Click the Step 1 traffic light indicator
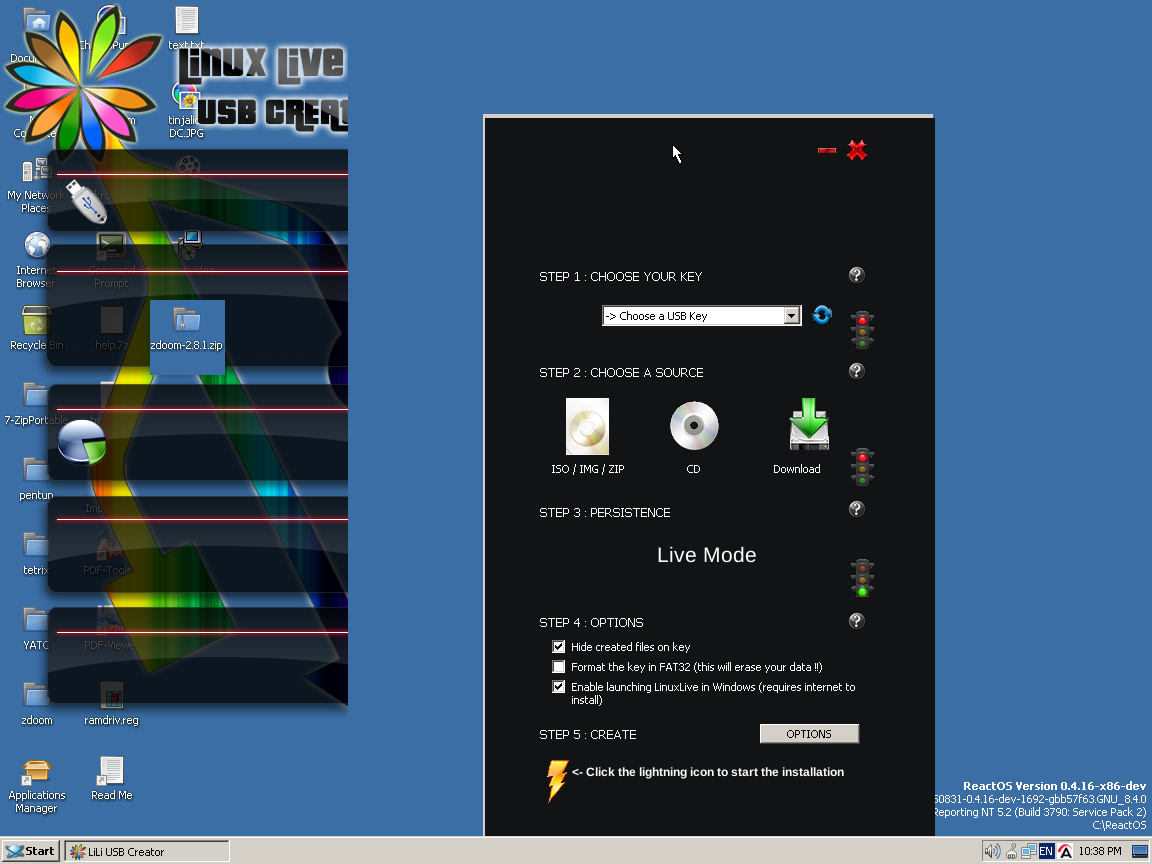This screenshot has width=1152, height=864. 862,329
